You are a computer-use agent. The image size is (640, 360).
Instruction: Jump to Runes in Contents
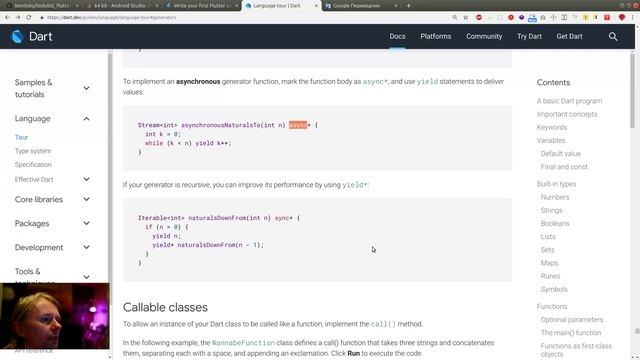point(550,276)
